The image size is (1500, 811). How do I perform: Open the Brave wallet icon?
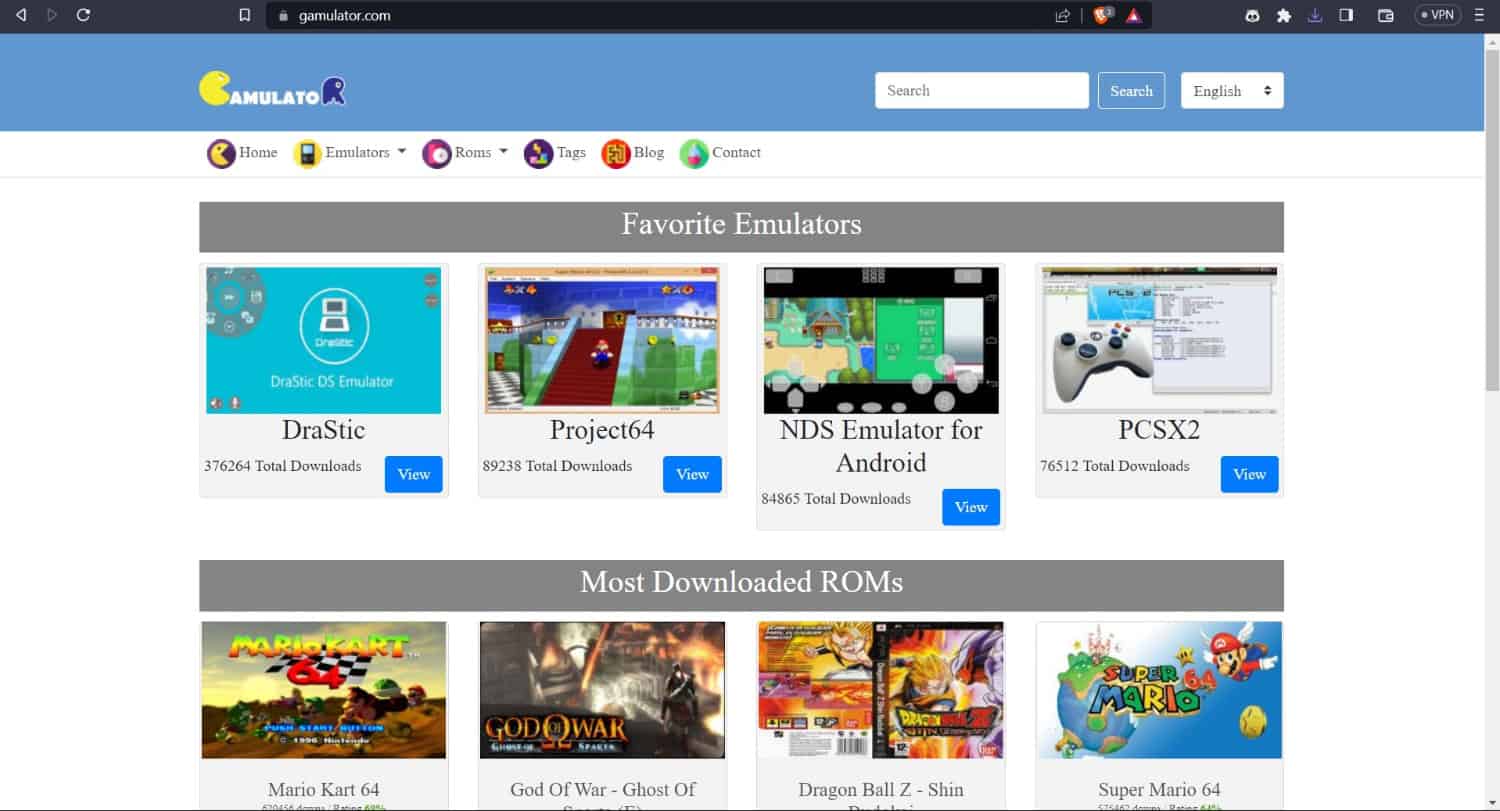[x=1386, y=15]
